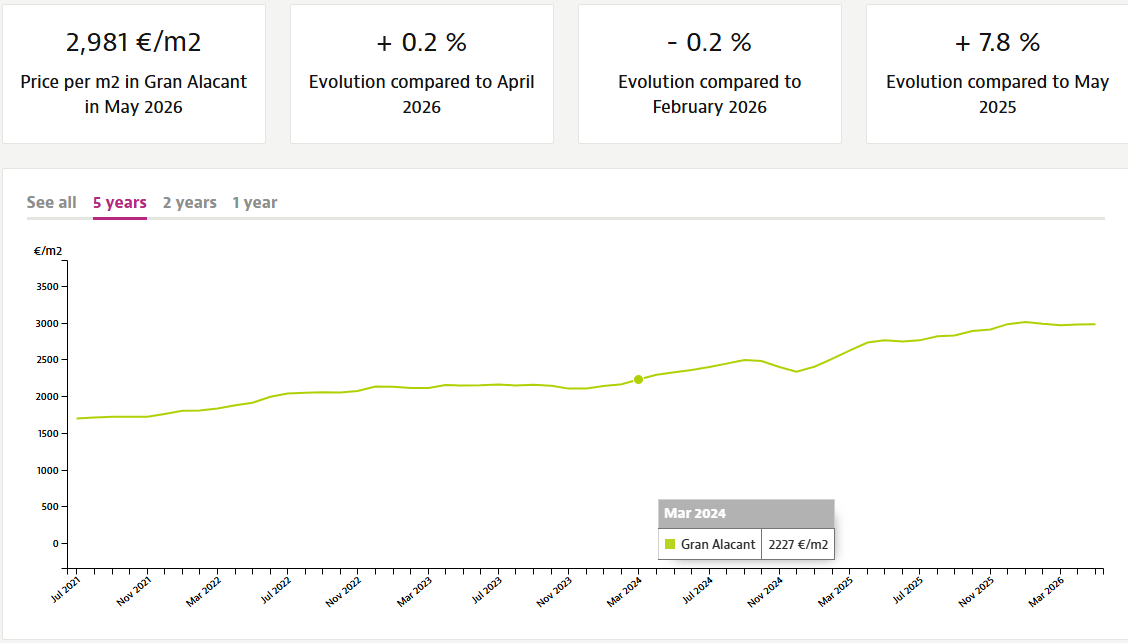Click the green Gran Alacant legend swatch
1128x643 pixels.
point(670,544)
